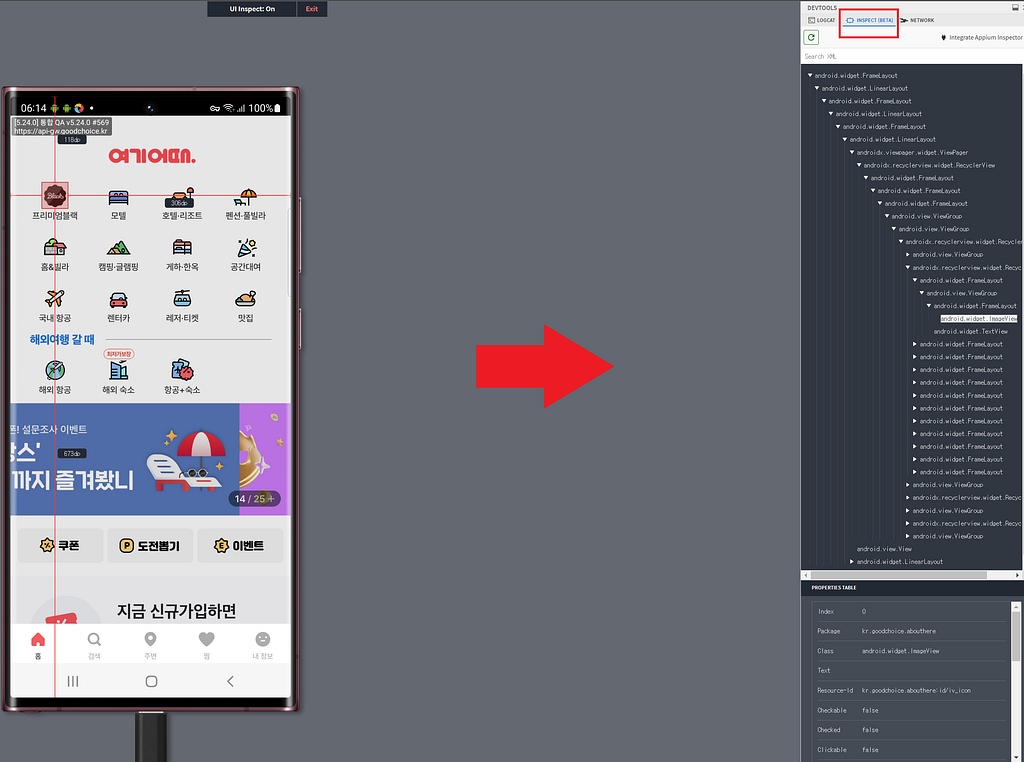Open the NETWORK tab

coord(918,20)
